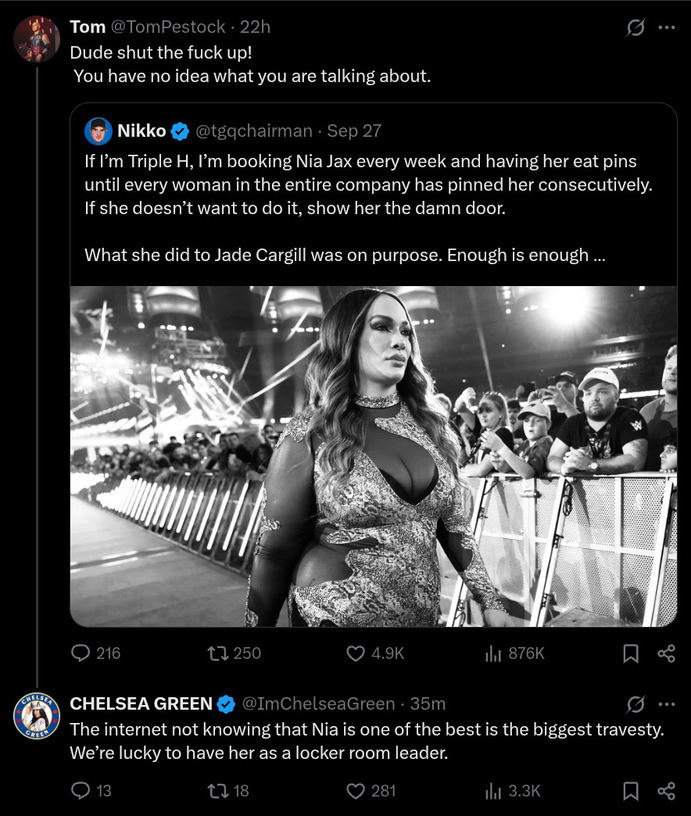
Task: Reply to the quoted Nikko post
Action: pyautogui.click(x=81, y=653)
